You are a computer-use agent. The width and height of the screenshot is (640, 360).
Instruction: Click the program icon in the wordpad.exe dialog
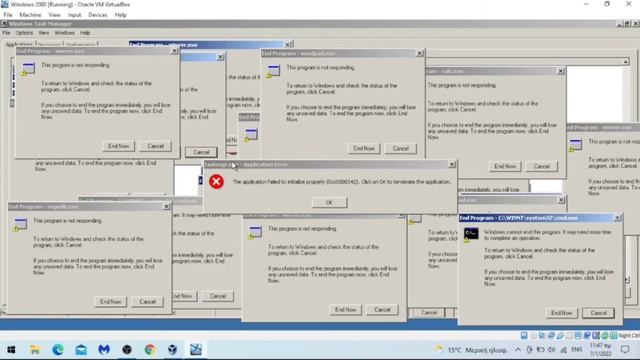point(273,71)
